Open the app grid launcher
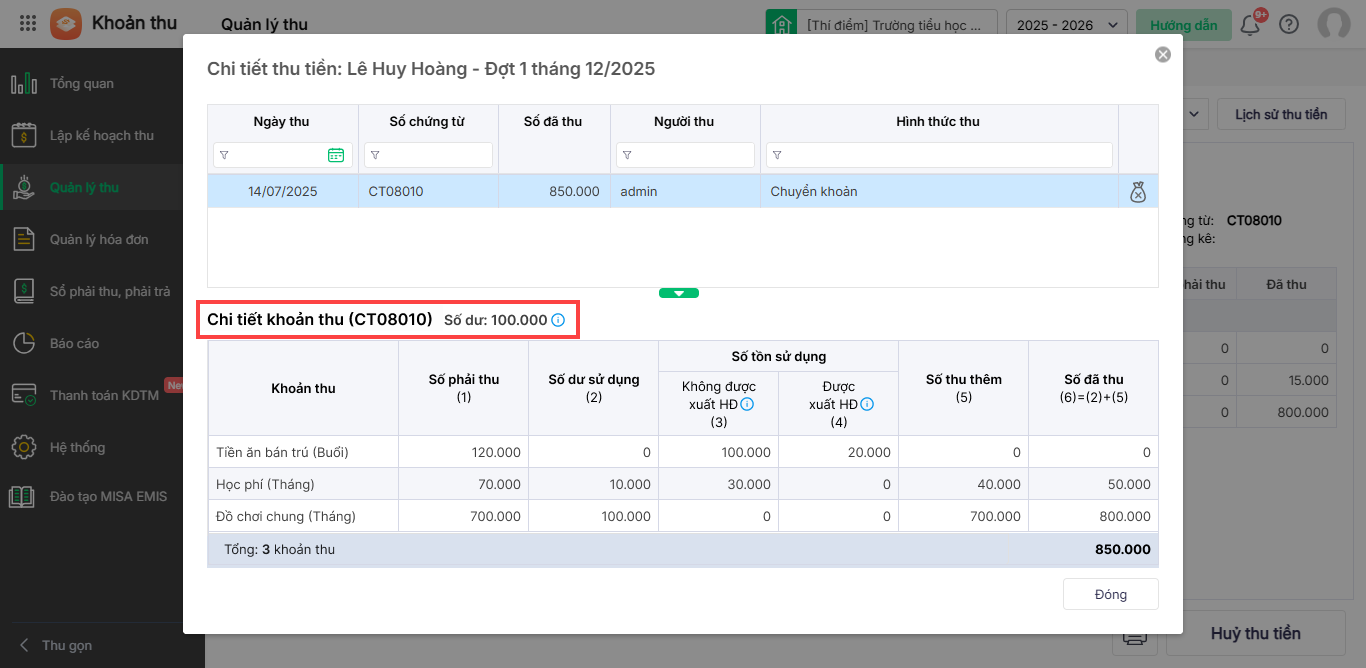 [x=28, y=24]
